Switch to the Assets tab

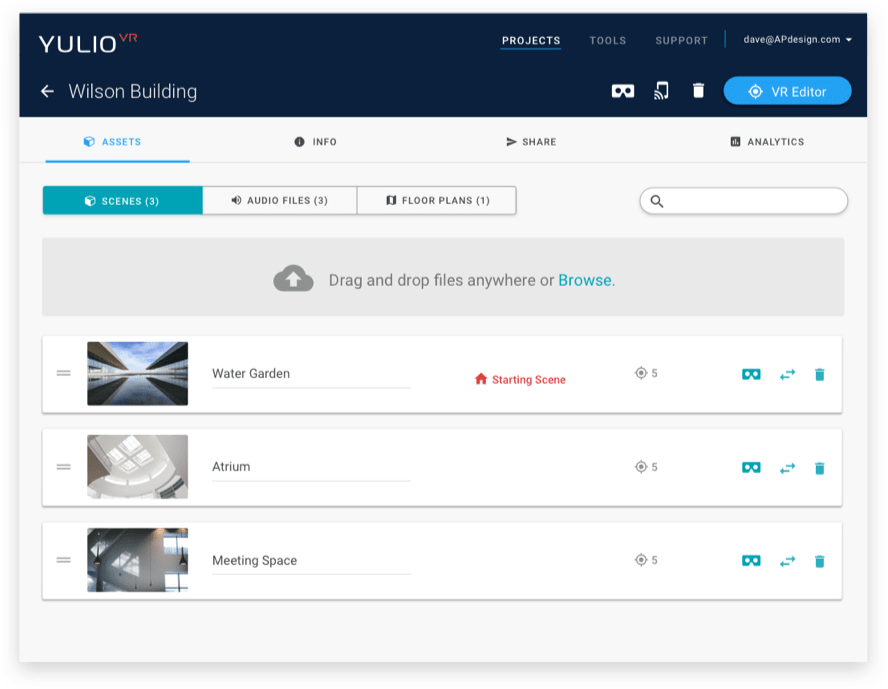pyautogui.click(x=117, y=142)
